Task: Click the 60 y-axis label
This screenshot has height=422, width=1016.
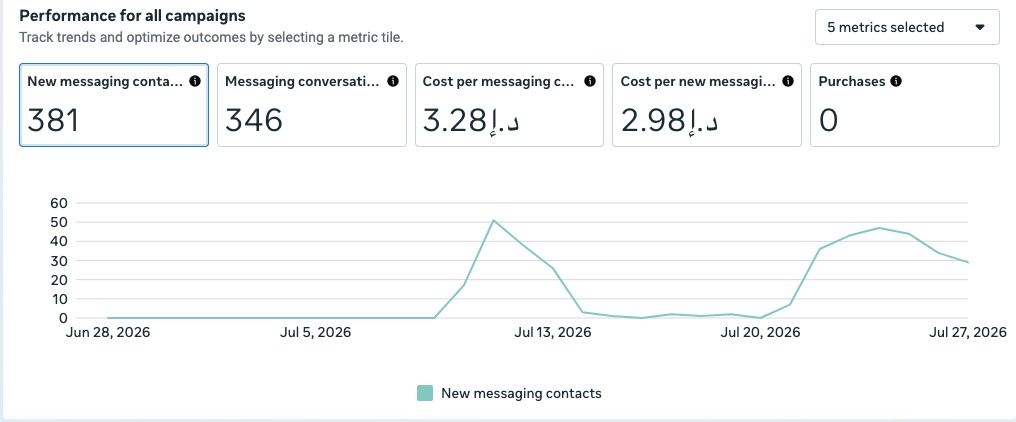Action: 58,203
